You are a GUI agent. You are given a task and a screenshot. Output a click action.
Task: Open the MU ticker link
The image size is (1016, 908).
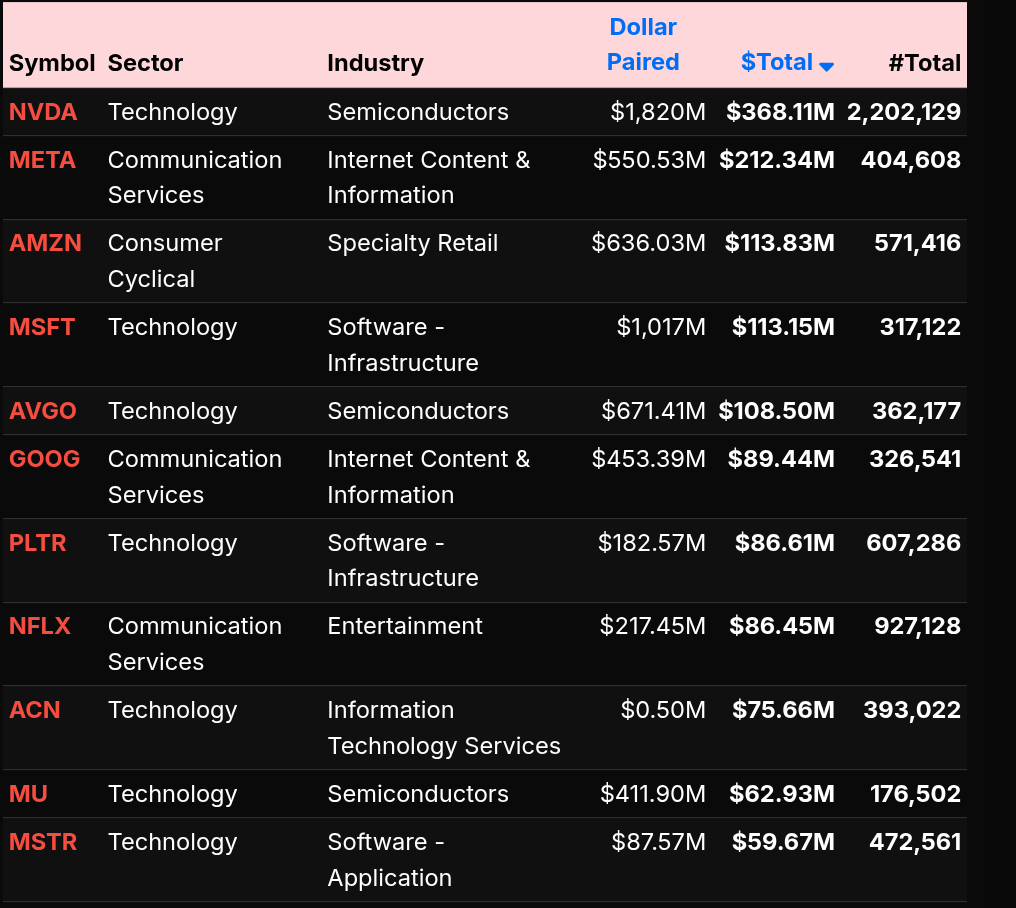point(28,794)
